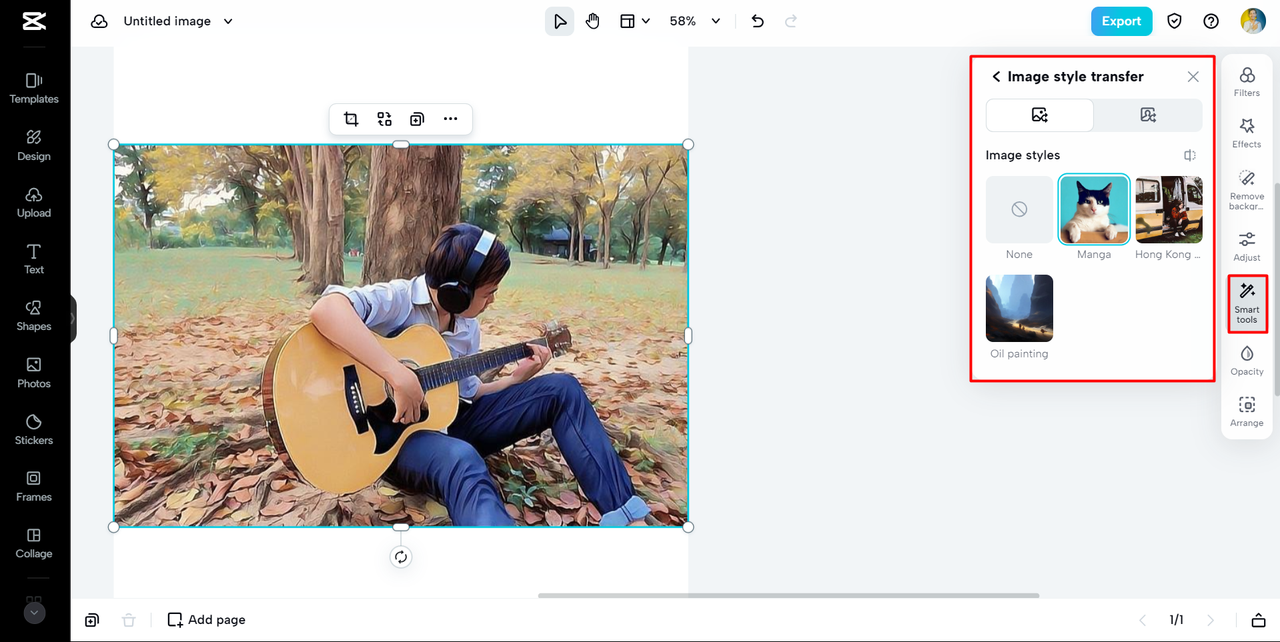This screenshot has width=1280, height=642.
Task: Open the Collage panel
Action: coord(34,543)
